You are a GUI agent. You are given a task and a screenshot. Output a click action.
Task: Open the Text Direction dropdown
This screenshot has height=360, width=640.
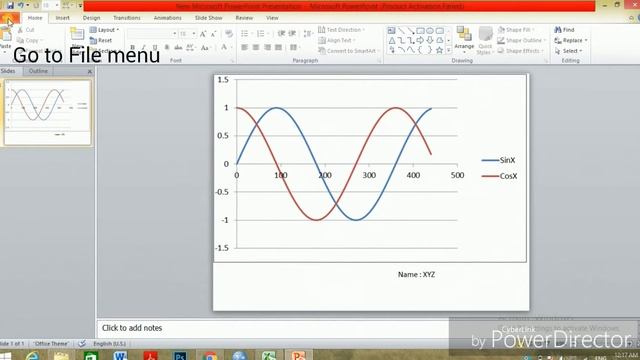[x=341, y=30]
